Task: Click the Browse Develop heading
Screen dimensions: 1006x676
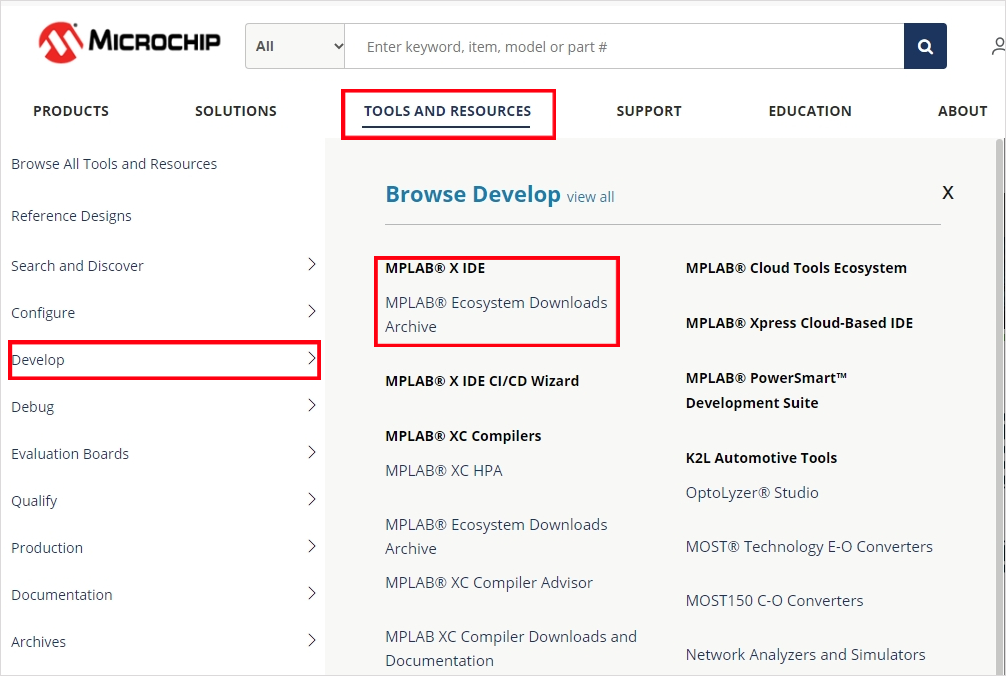Action: [473, 194]
